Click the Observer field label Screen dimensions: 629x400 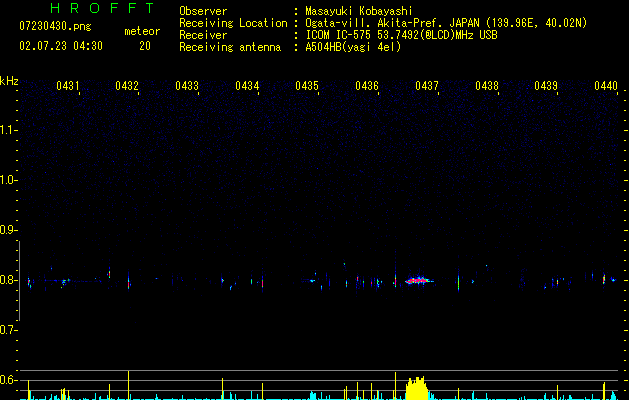(x=203, y=11)
